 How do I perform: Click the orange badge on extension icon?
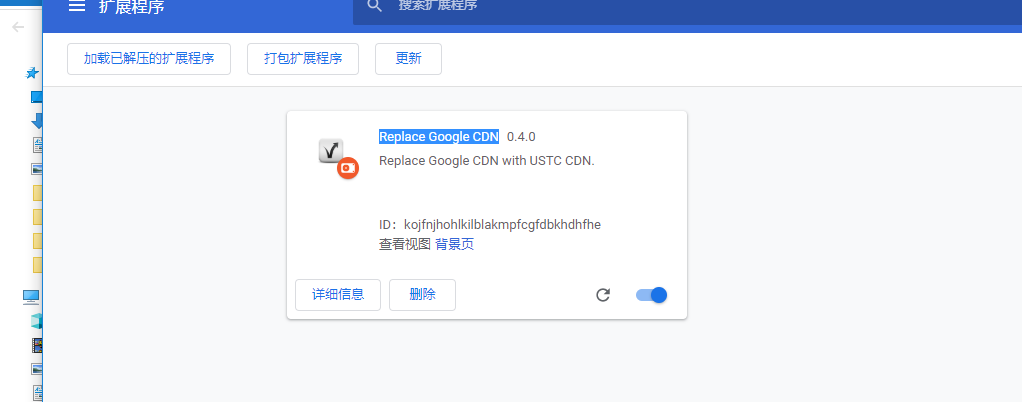tap(348, 168)
